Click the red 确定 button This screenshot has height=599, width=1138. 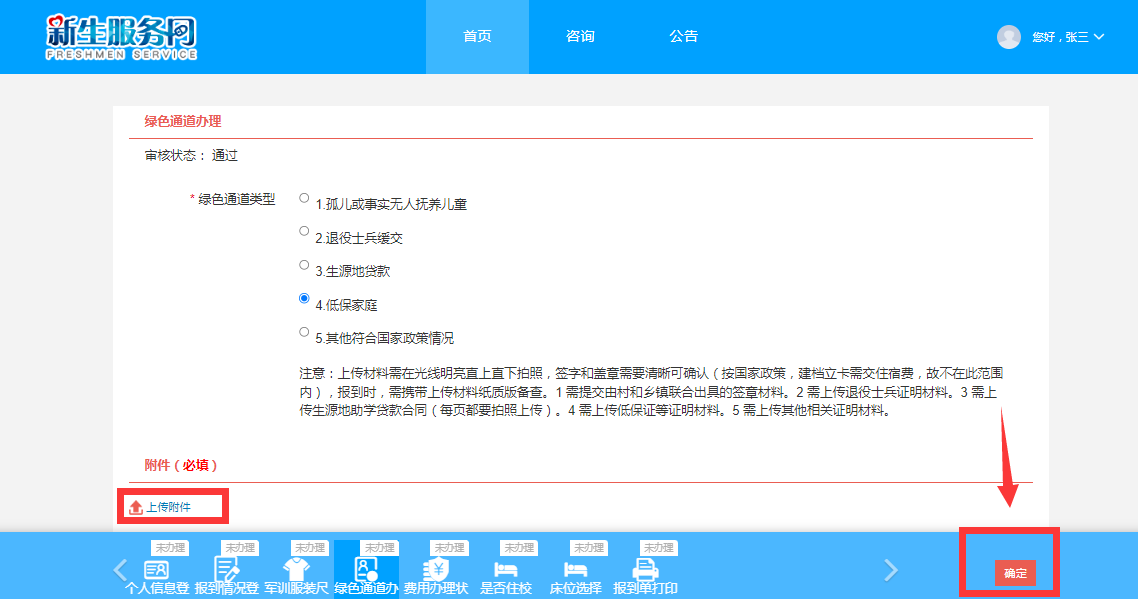[x=1015, y=573]
